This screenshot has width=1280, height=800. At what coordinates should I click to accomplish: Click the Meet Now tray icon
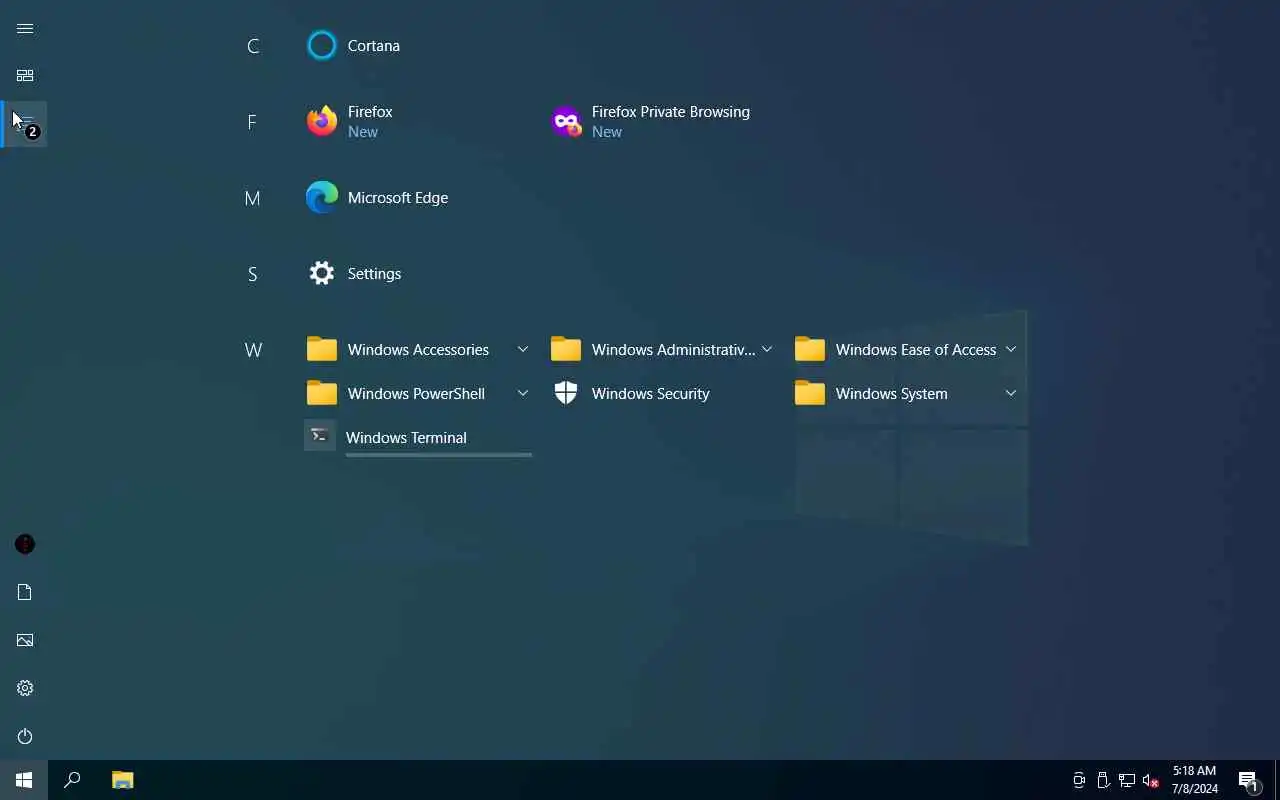(1079, 780)
